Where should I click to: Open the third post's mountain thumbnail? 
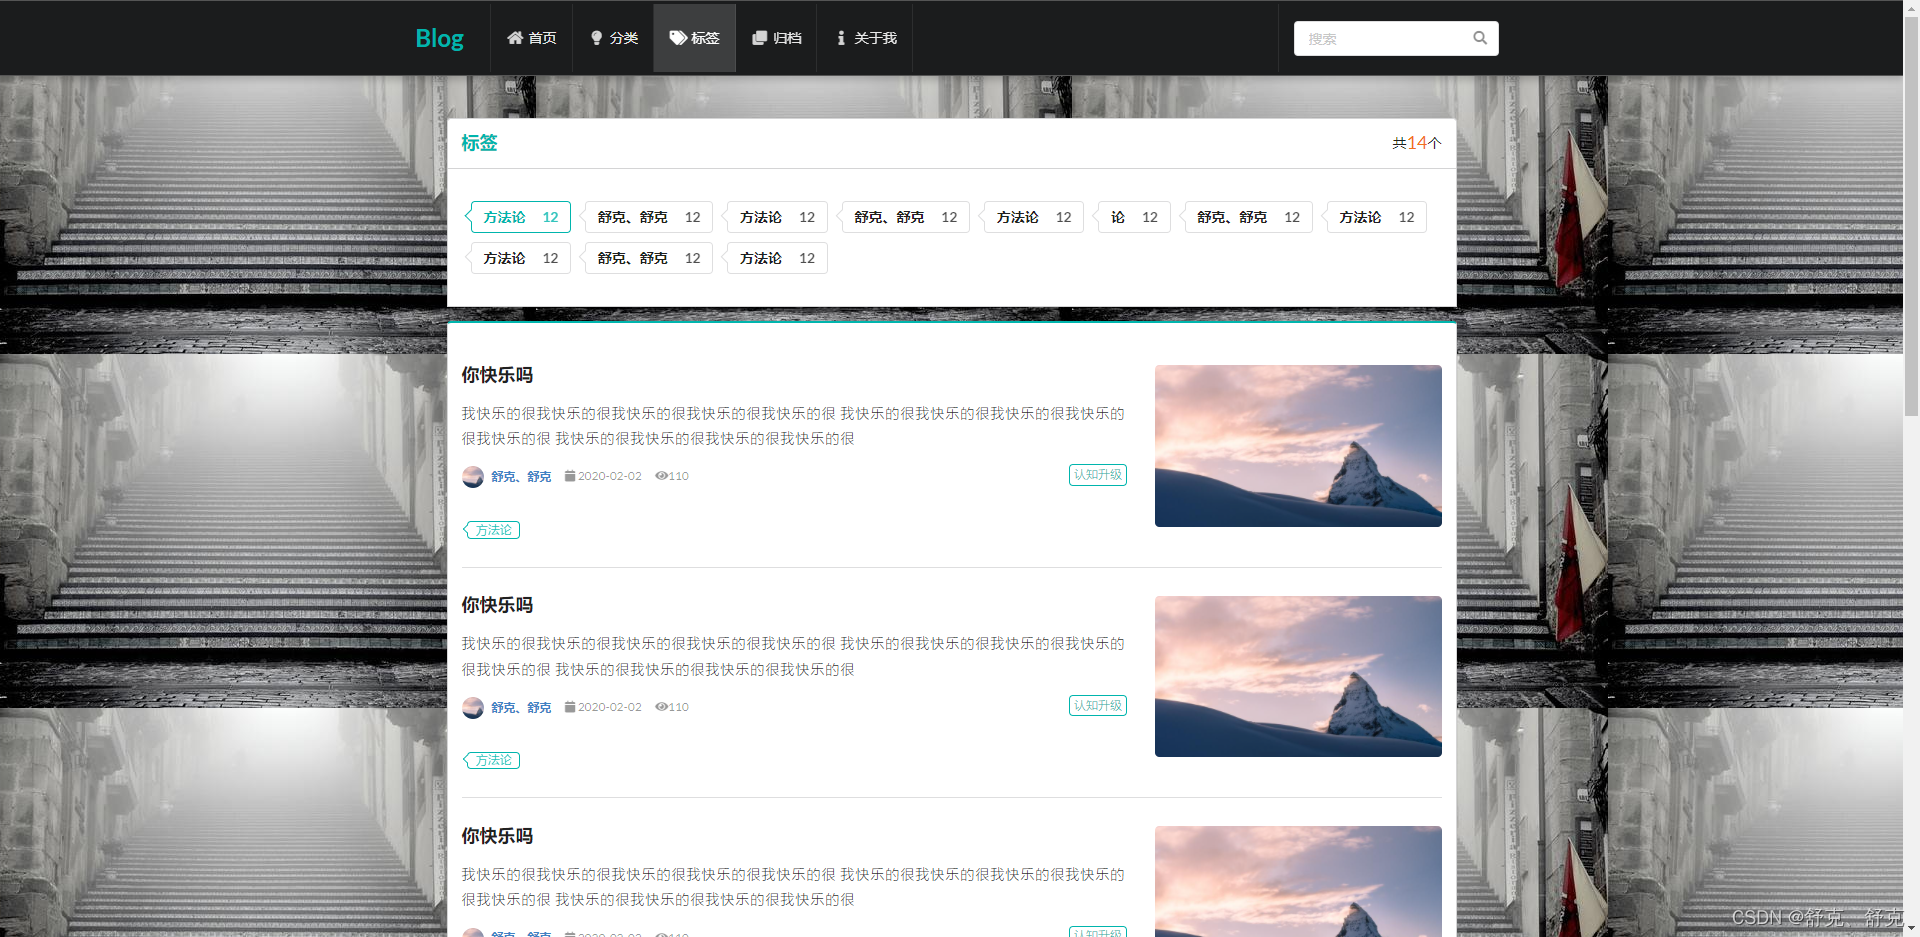(x=1298, y=881)
